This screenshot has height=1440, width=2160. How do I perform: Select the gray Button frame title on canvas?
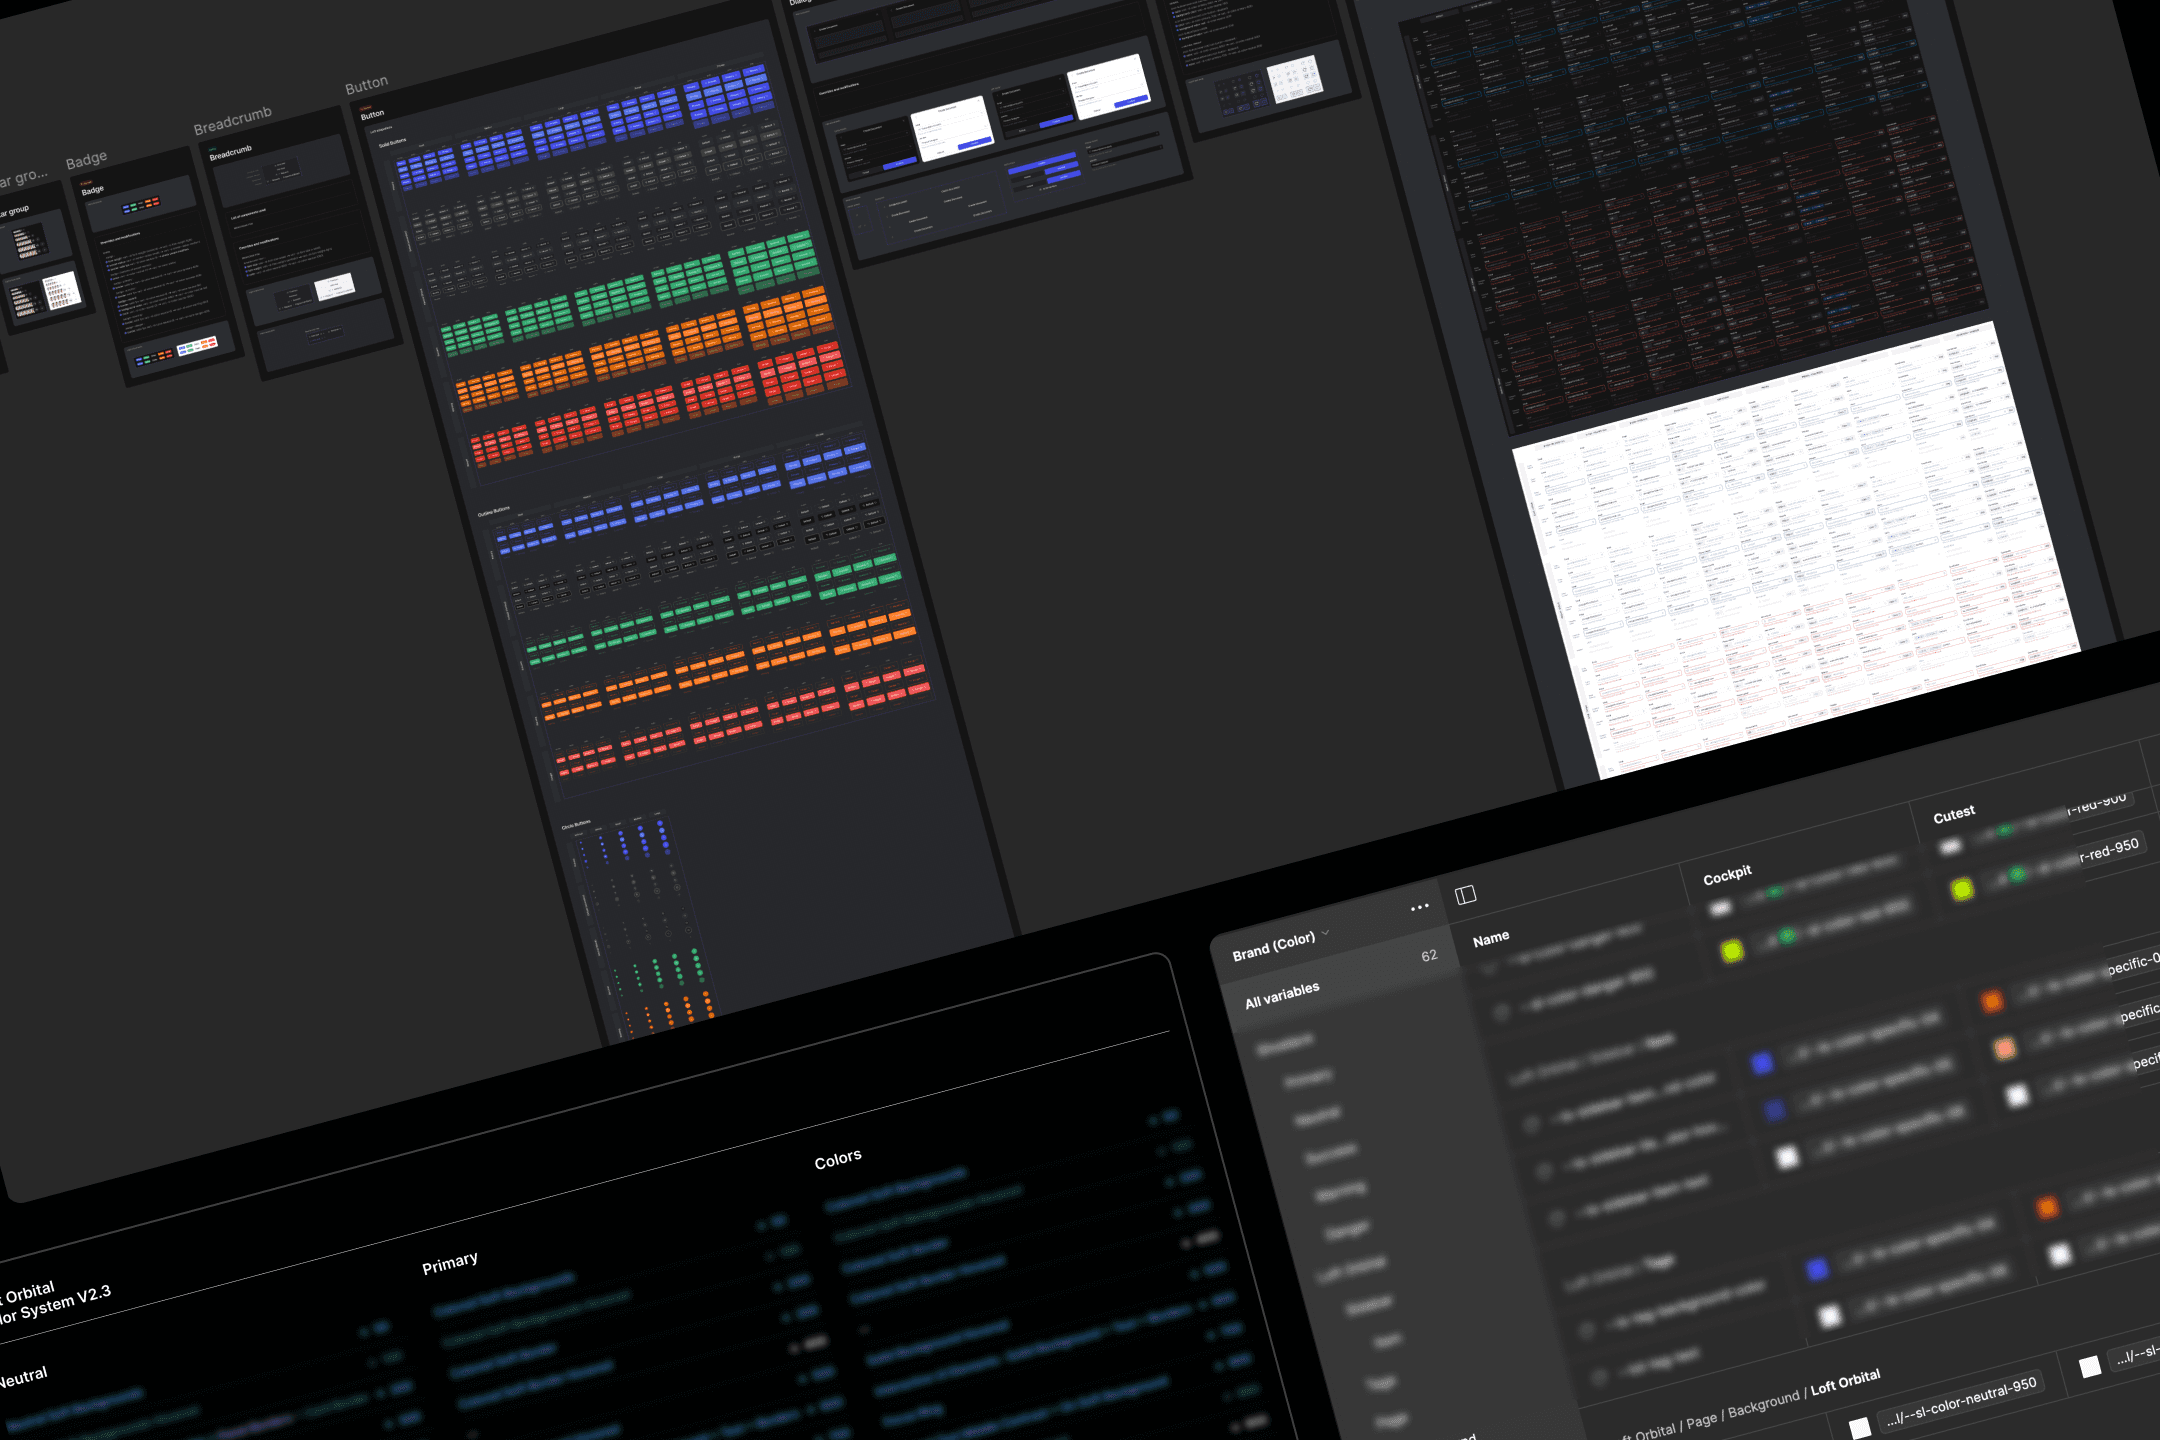pos(366,85)
